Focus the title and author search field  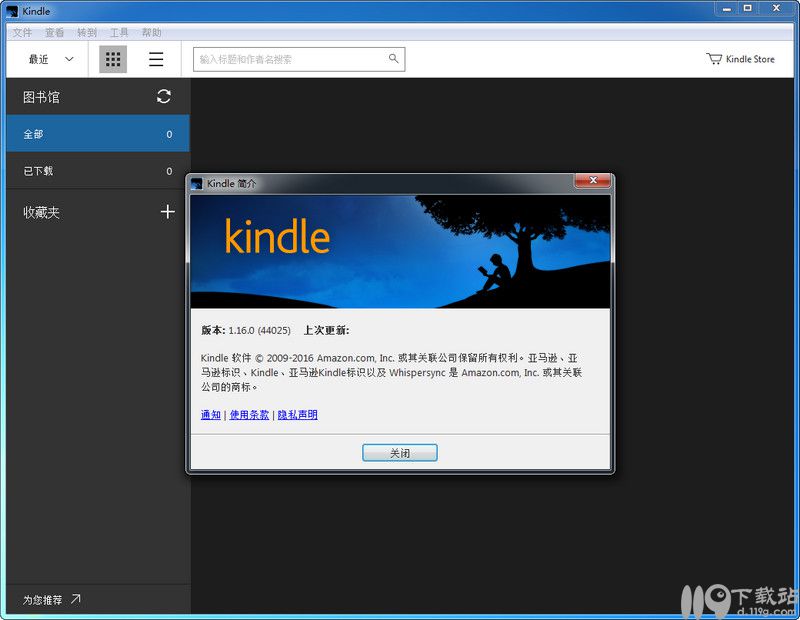point(299,59)
